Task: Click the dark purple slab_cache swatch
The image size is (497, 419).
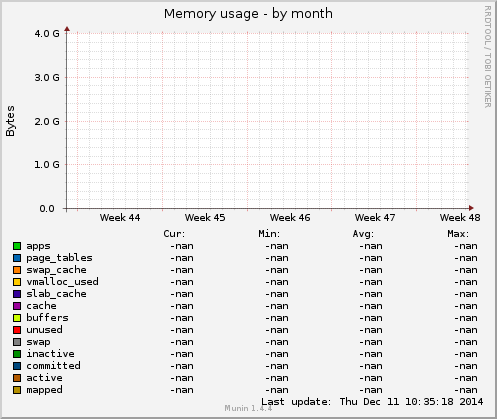Action: tap(17, 294)
